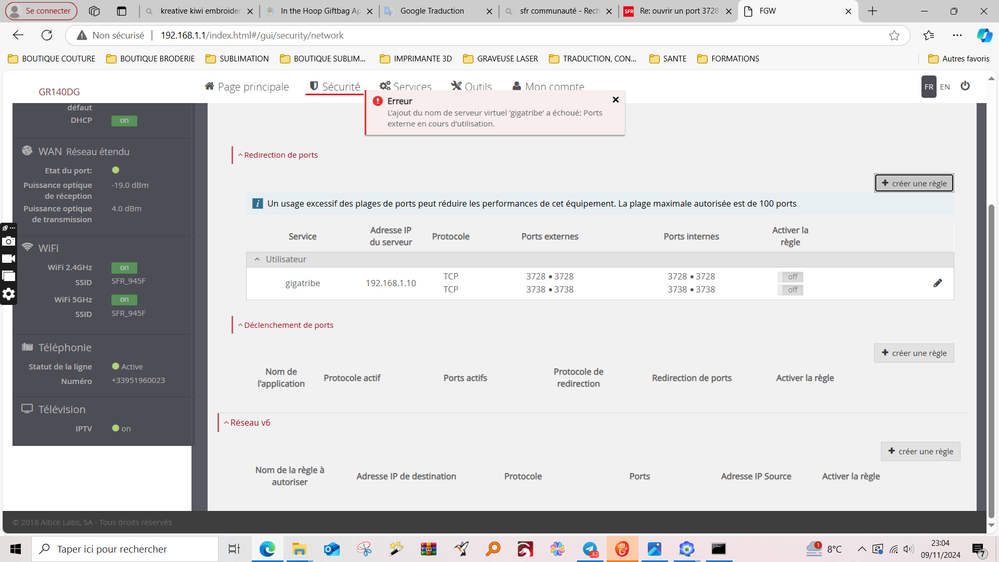Open Microsoft Edge from the taskbar
The image size is (999, 562).
[x=267, y=549]
